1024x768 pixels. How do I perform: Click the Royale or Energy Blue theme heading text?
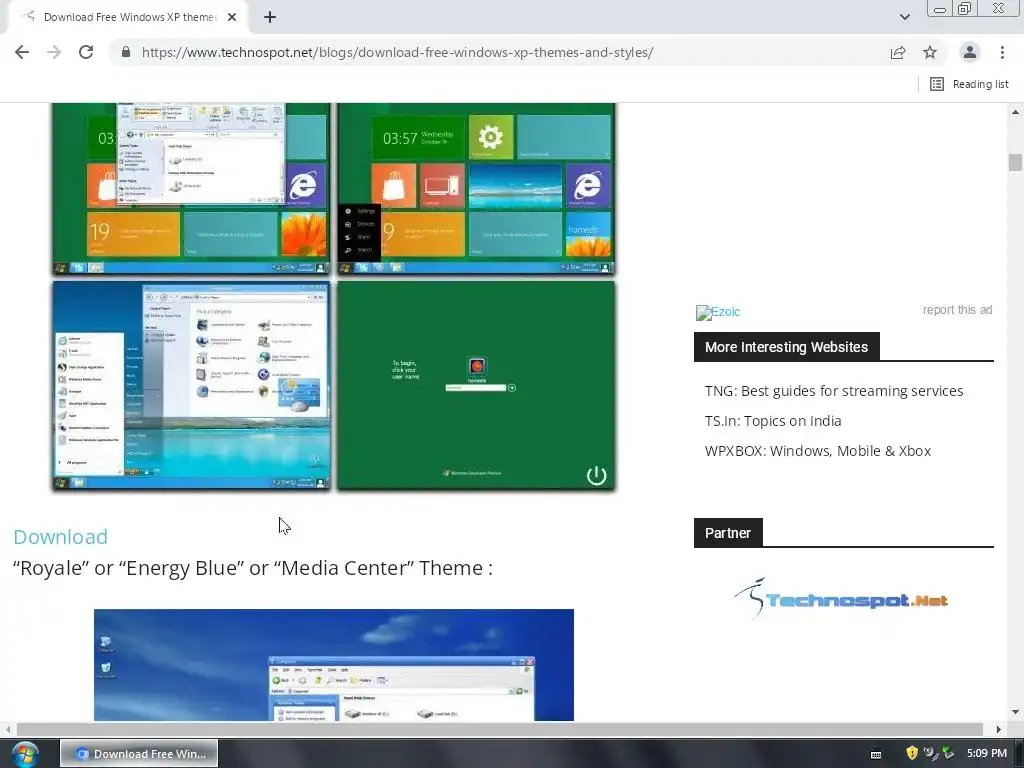click(253, 568)
